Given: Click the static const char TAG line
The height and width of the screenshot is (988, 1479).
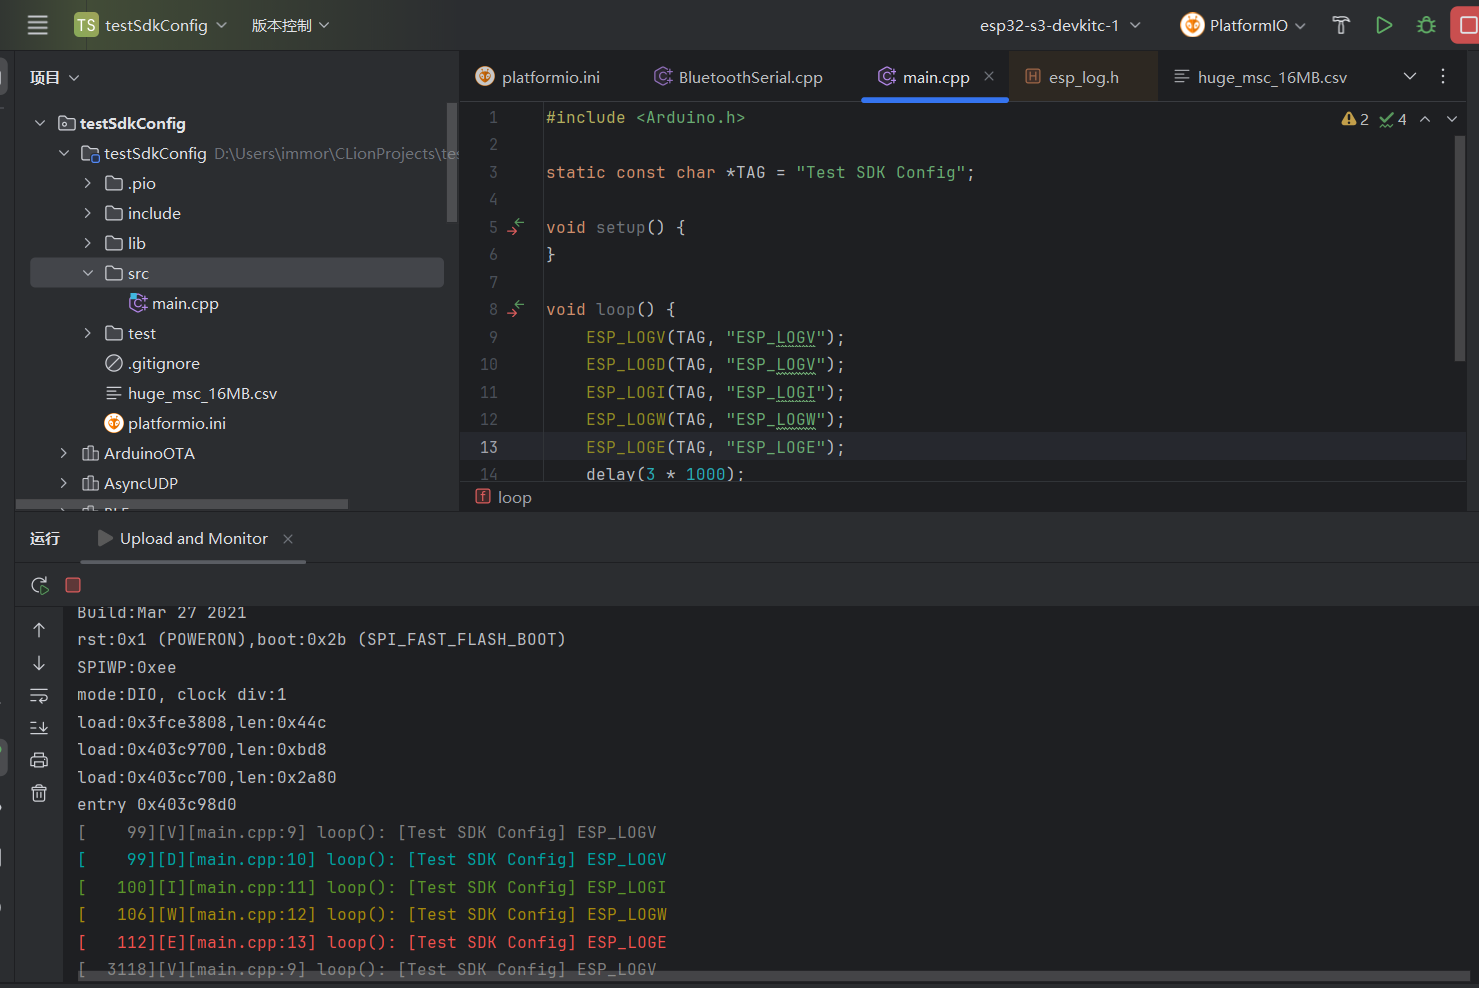Looking at the screenshot, I should coord(760,172).
